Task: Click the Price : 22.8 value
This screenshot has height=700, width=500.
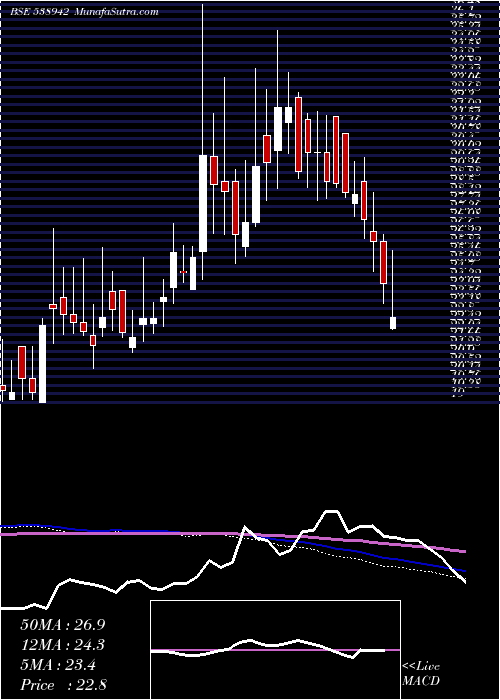Action: (63, 685)
